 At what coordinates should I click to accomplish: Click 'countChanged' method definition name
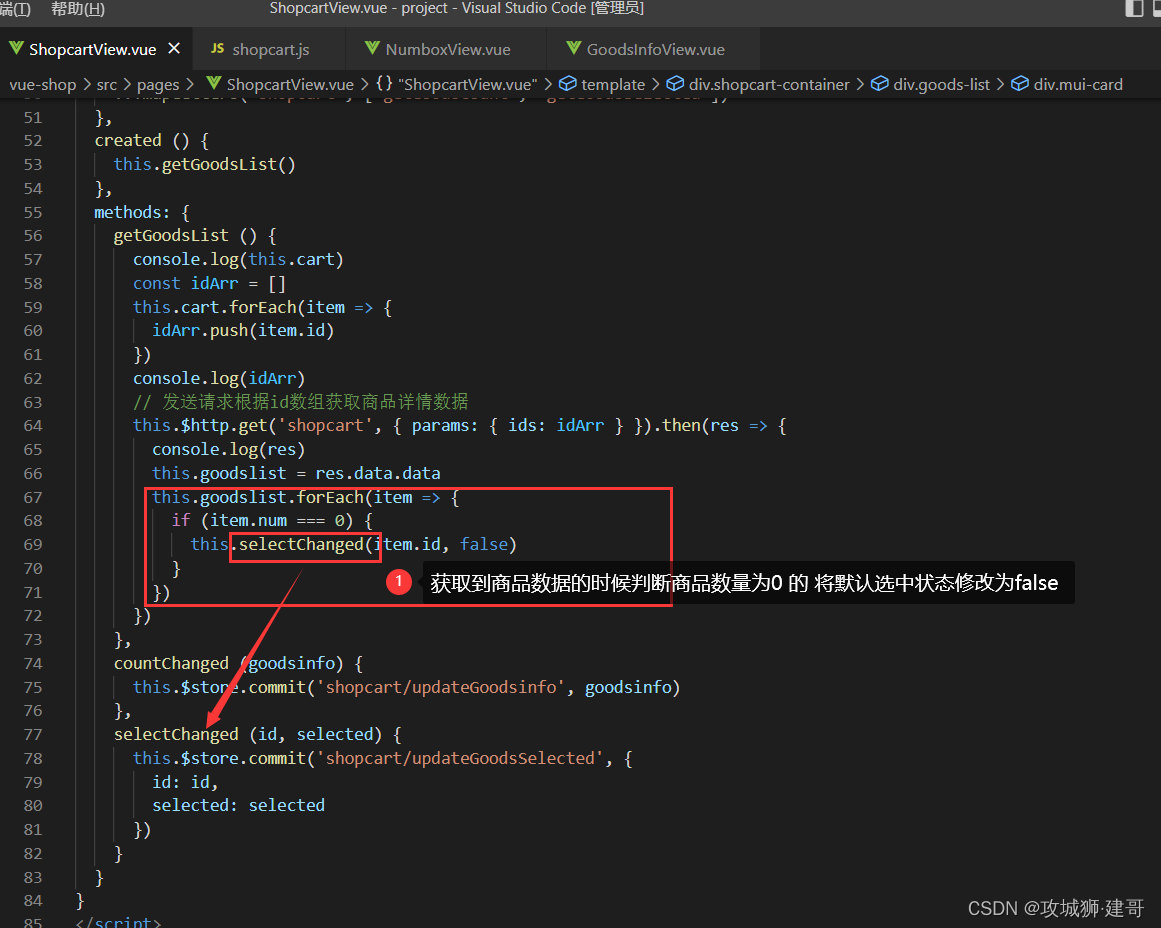tap(171, 664)
